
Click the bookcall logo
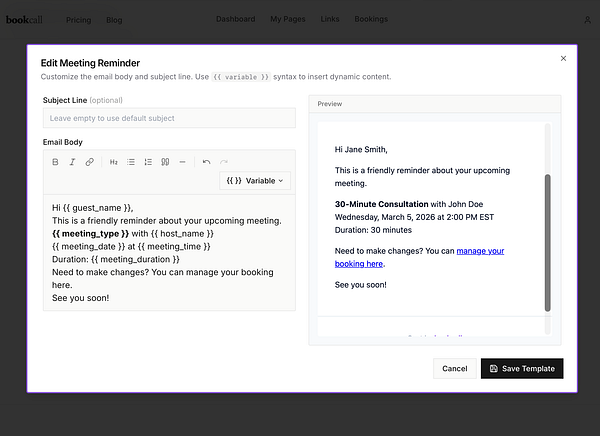24,20
